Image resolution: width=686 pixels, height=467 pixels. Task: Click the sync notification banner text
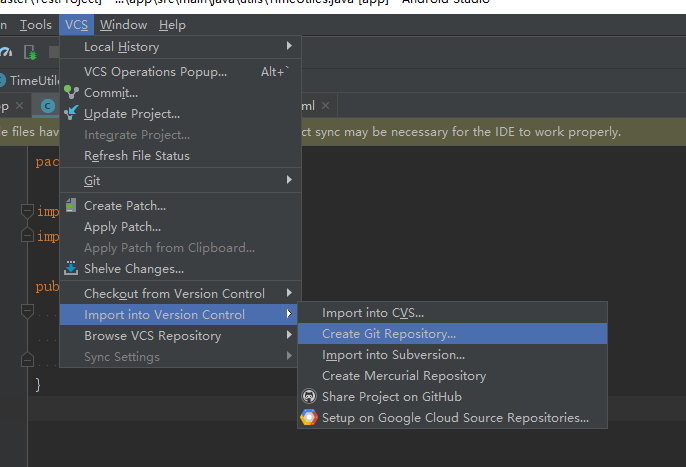coord(461,132)
